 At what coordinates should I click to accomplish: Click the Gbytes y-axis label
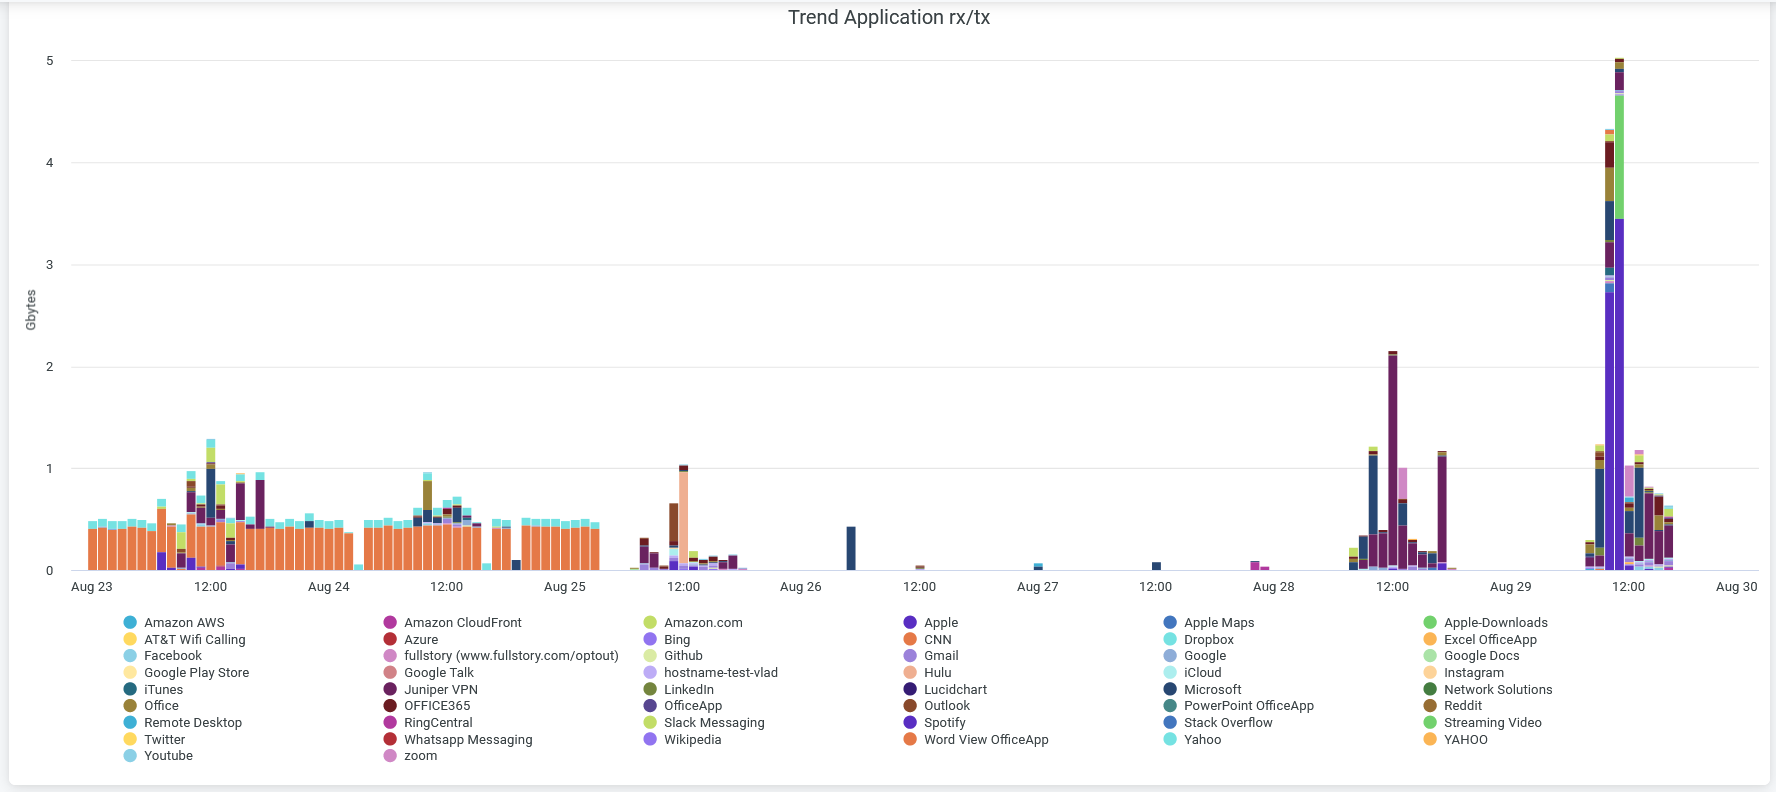click(x=31, y=310)
